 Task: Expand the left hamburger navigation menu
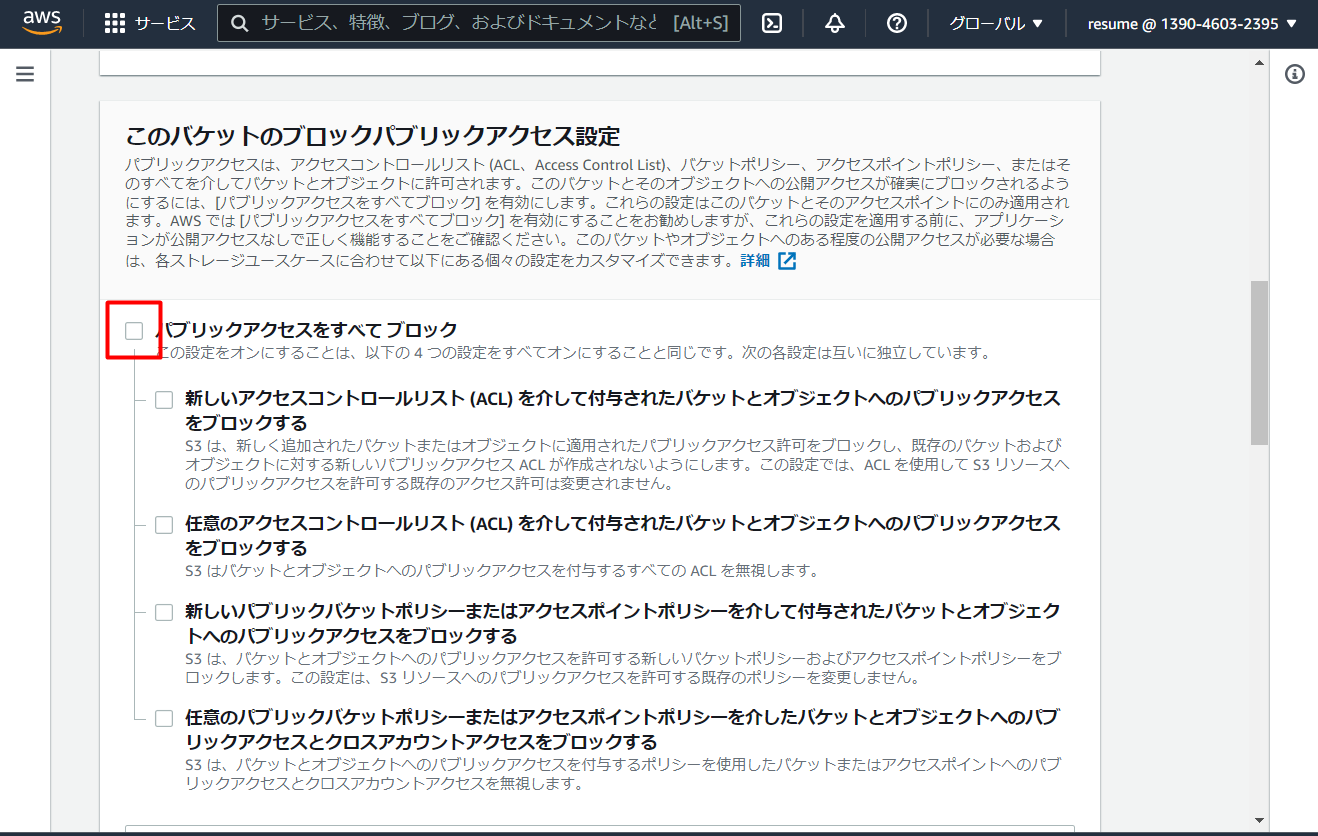[x=25, y=74]
